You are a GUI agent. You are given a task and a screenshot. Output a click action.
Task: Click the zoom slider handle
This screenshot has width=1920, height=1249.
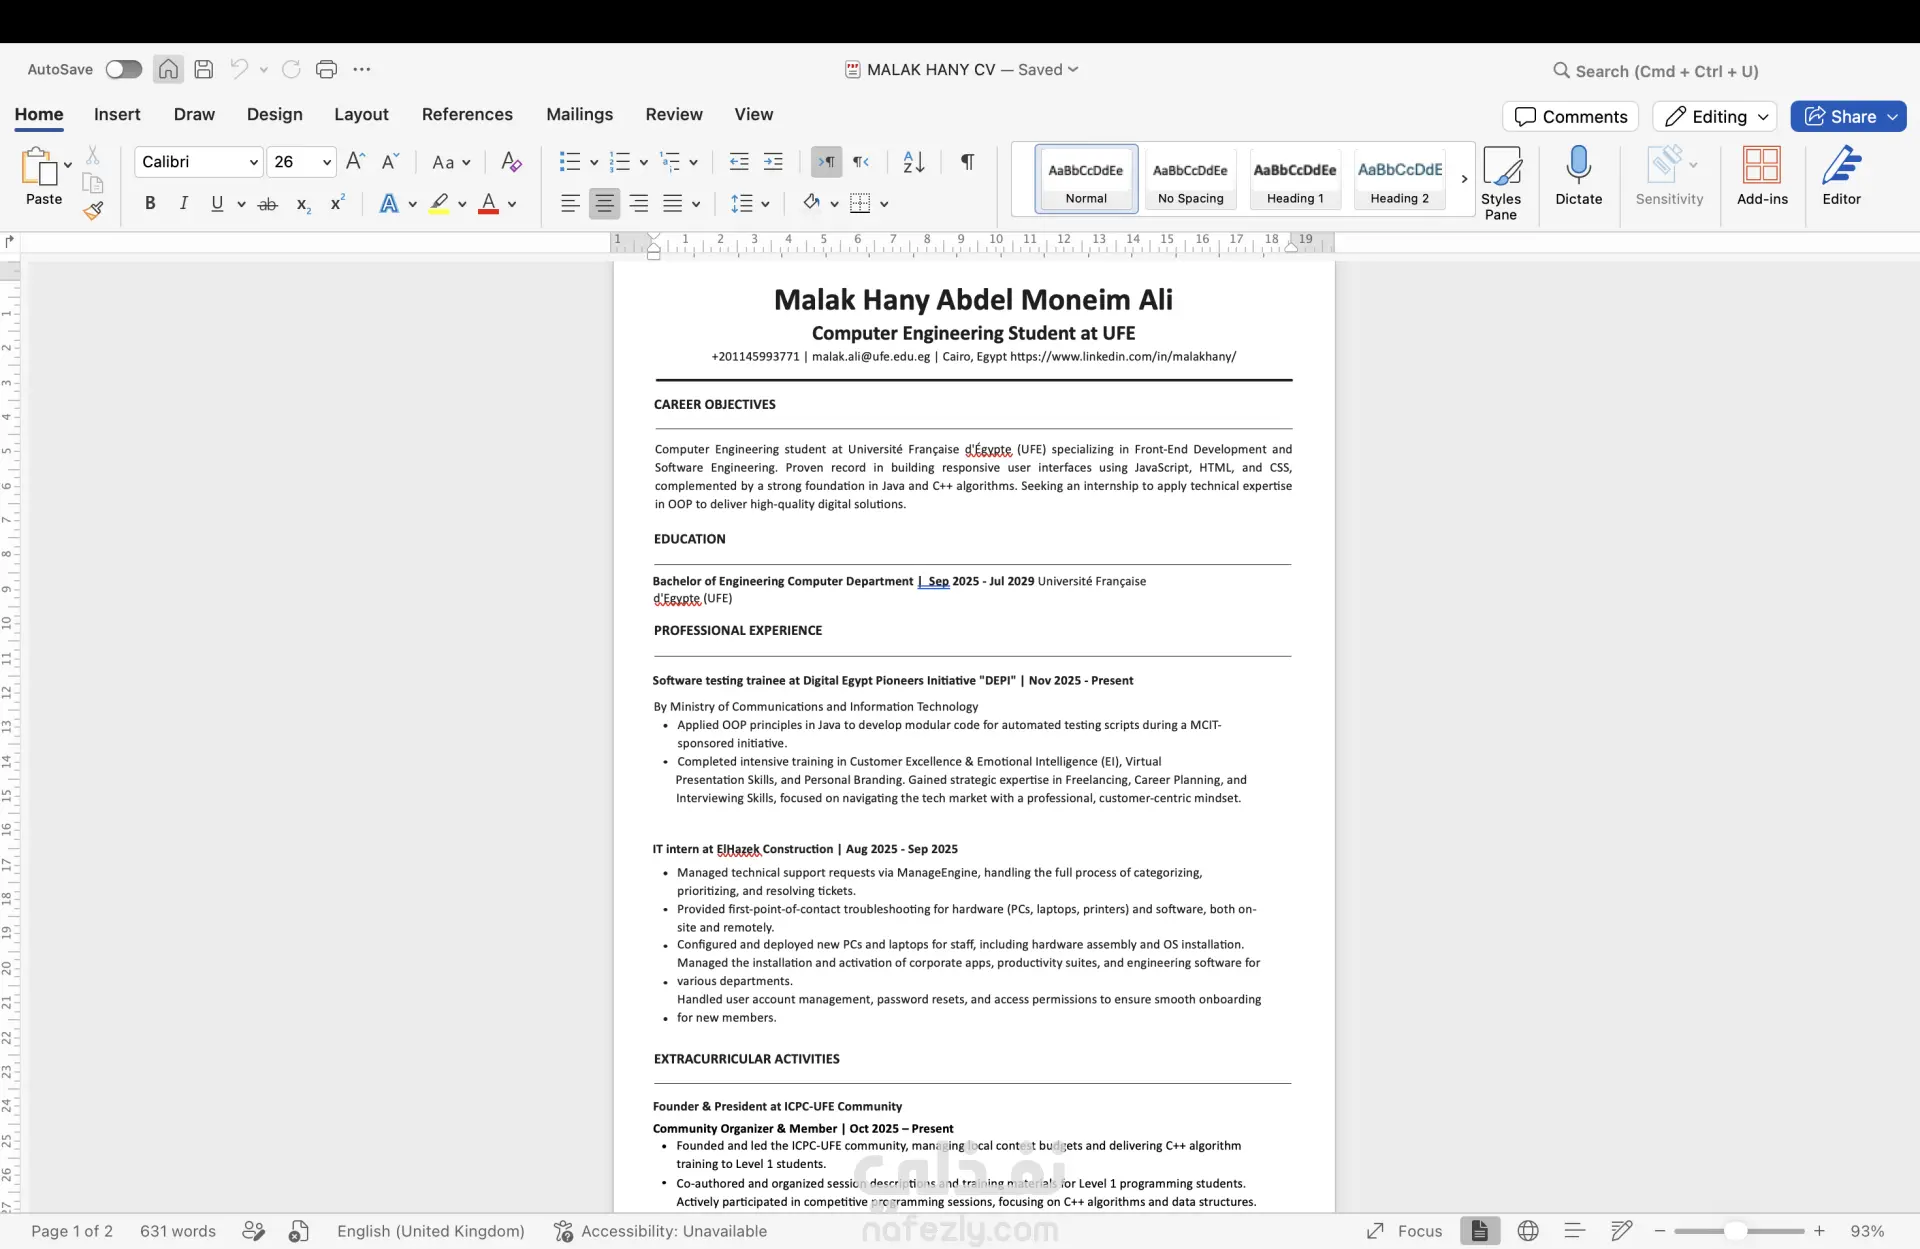(1736, 1231)
